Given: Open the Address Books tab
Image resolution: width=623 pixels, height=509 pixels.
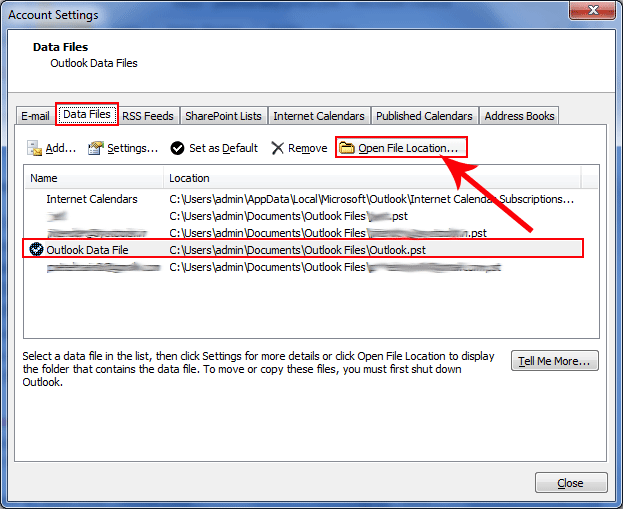Looking at the screenshot, I should pyautogui.click(x=519, y=116).
